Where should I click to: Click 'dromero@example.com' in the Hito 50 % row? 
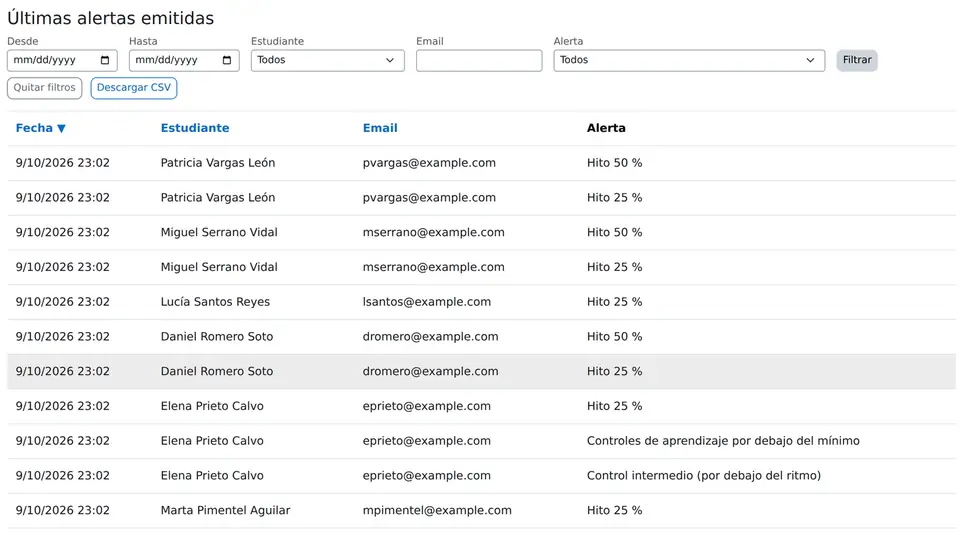(430, 336)
